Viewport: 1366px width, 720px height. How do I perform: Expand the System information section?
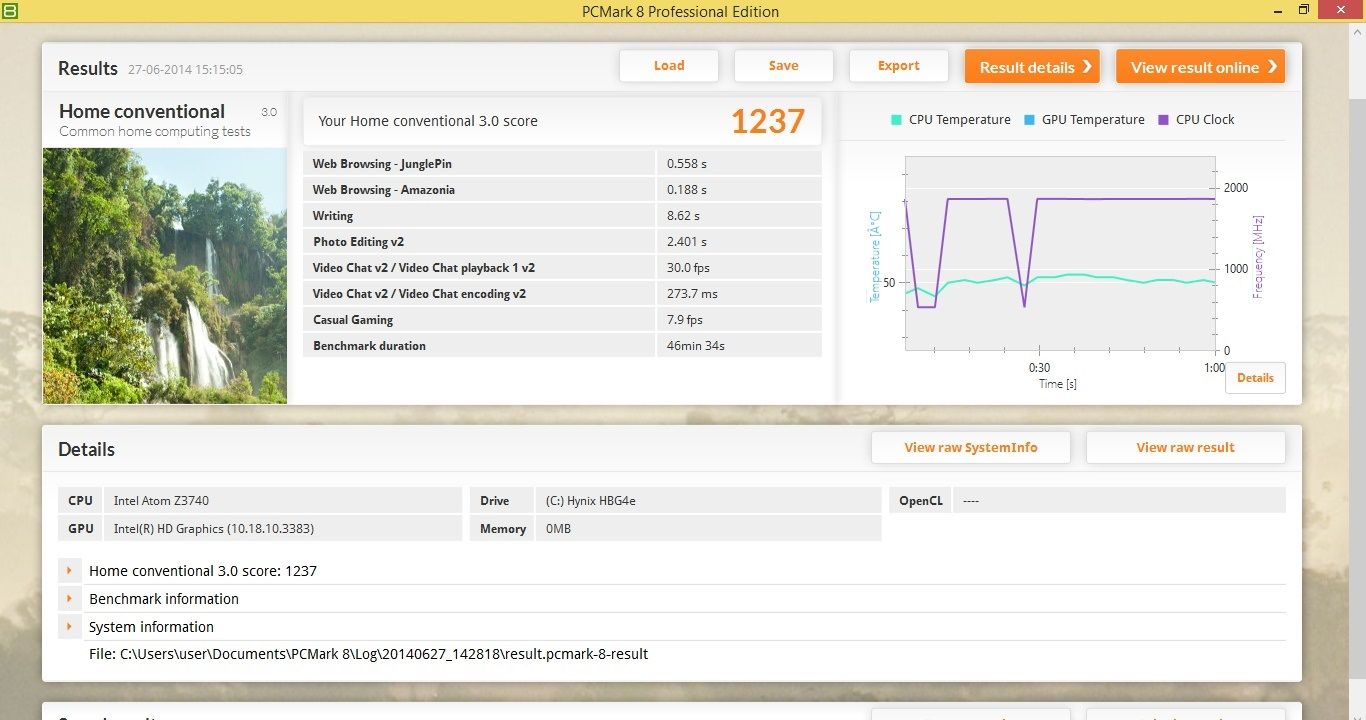(69, 627)
